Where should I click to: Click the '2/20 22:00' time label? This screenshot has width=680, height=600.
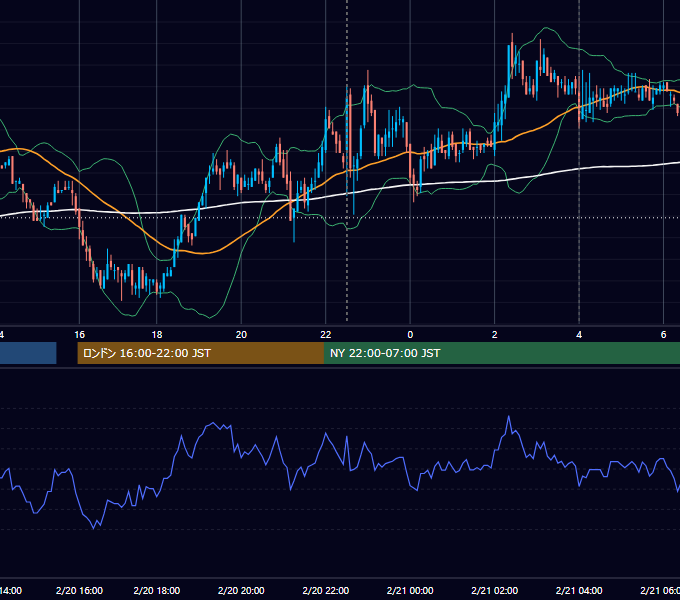[x=326, y=590]
